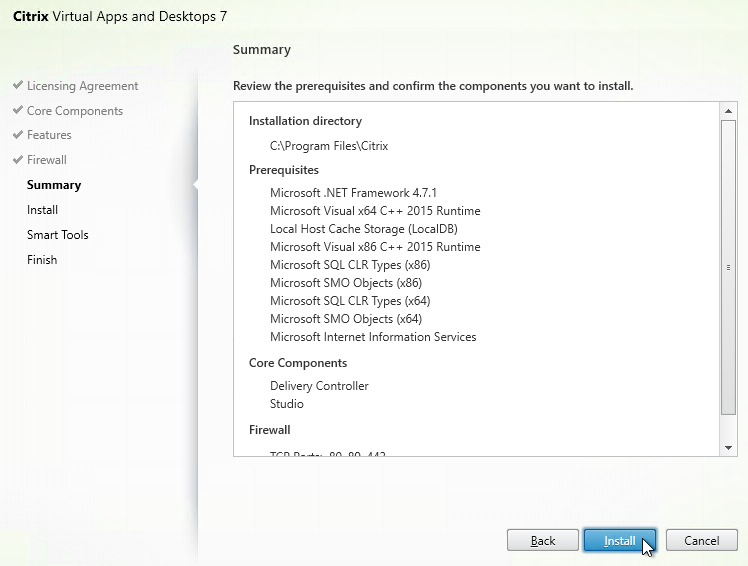The height and width of the screenshot is (566, 748).
Task: Click the Installation directory heading
Action: tap(305, 121)
